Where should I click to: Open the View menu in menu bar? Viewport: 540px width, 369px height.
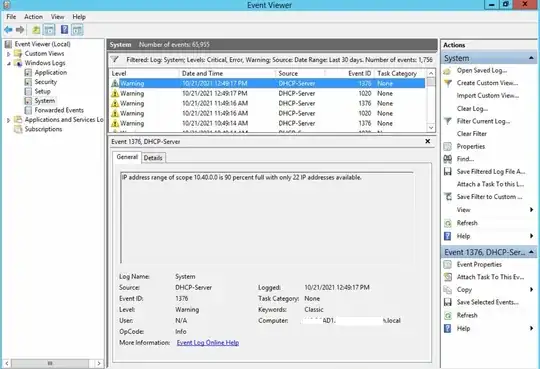coord(58,17)
